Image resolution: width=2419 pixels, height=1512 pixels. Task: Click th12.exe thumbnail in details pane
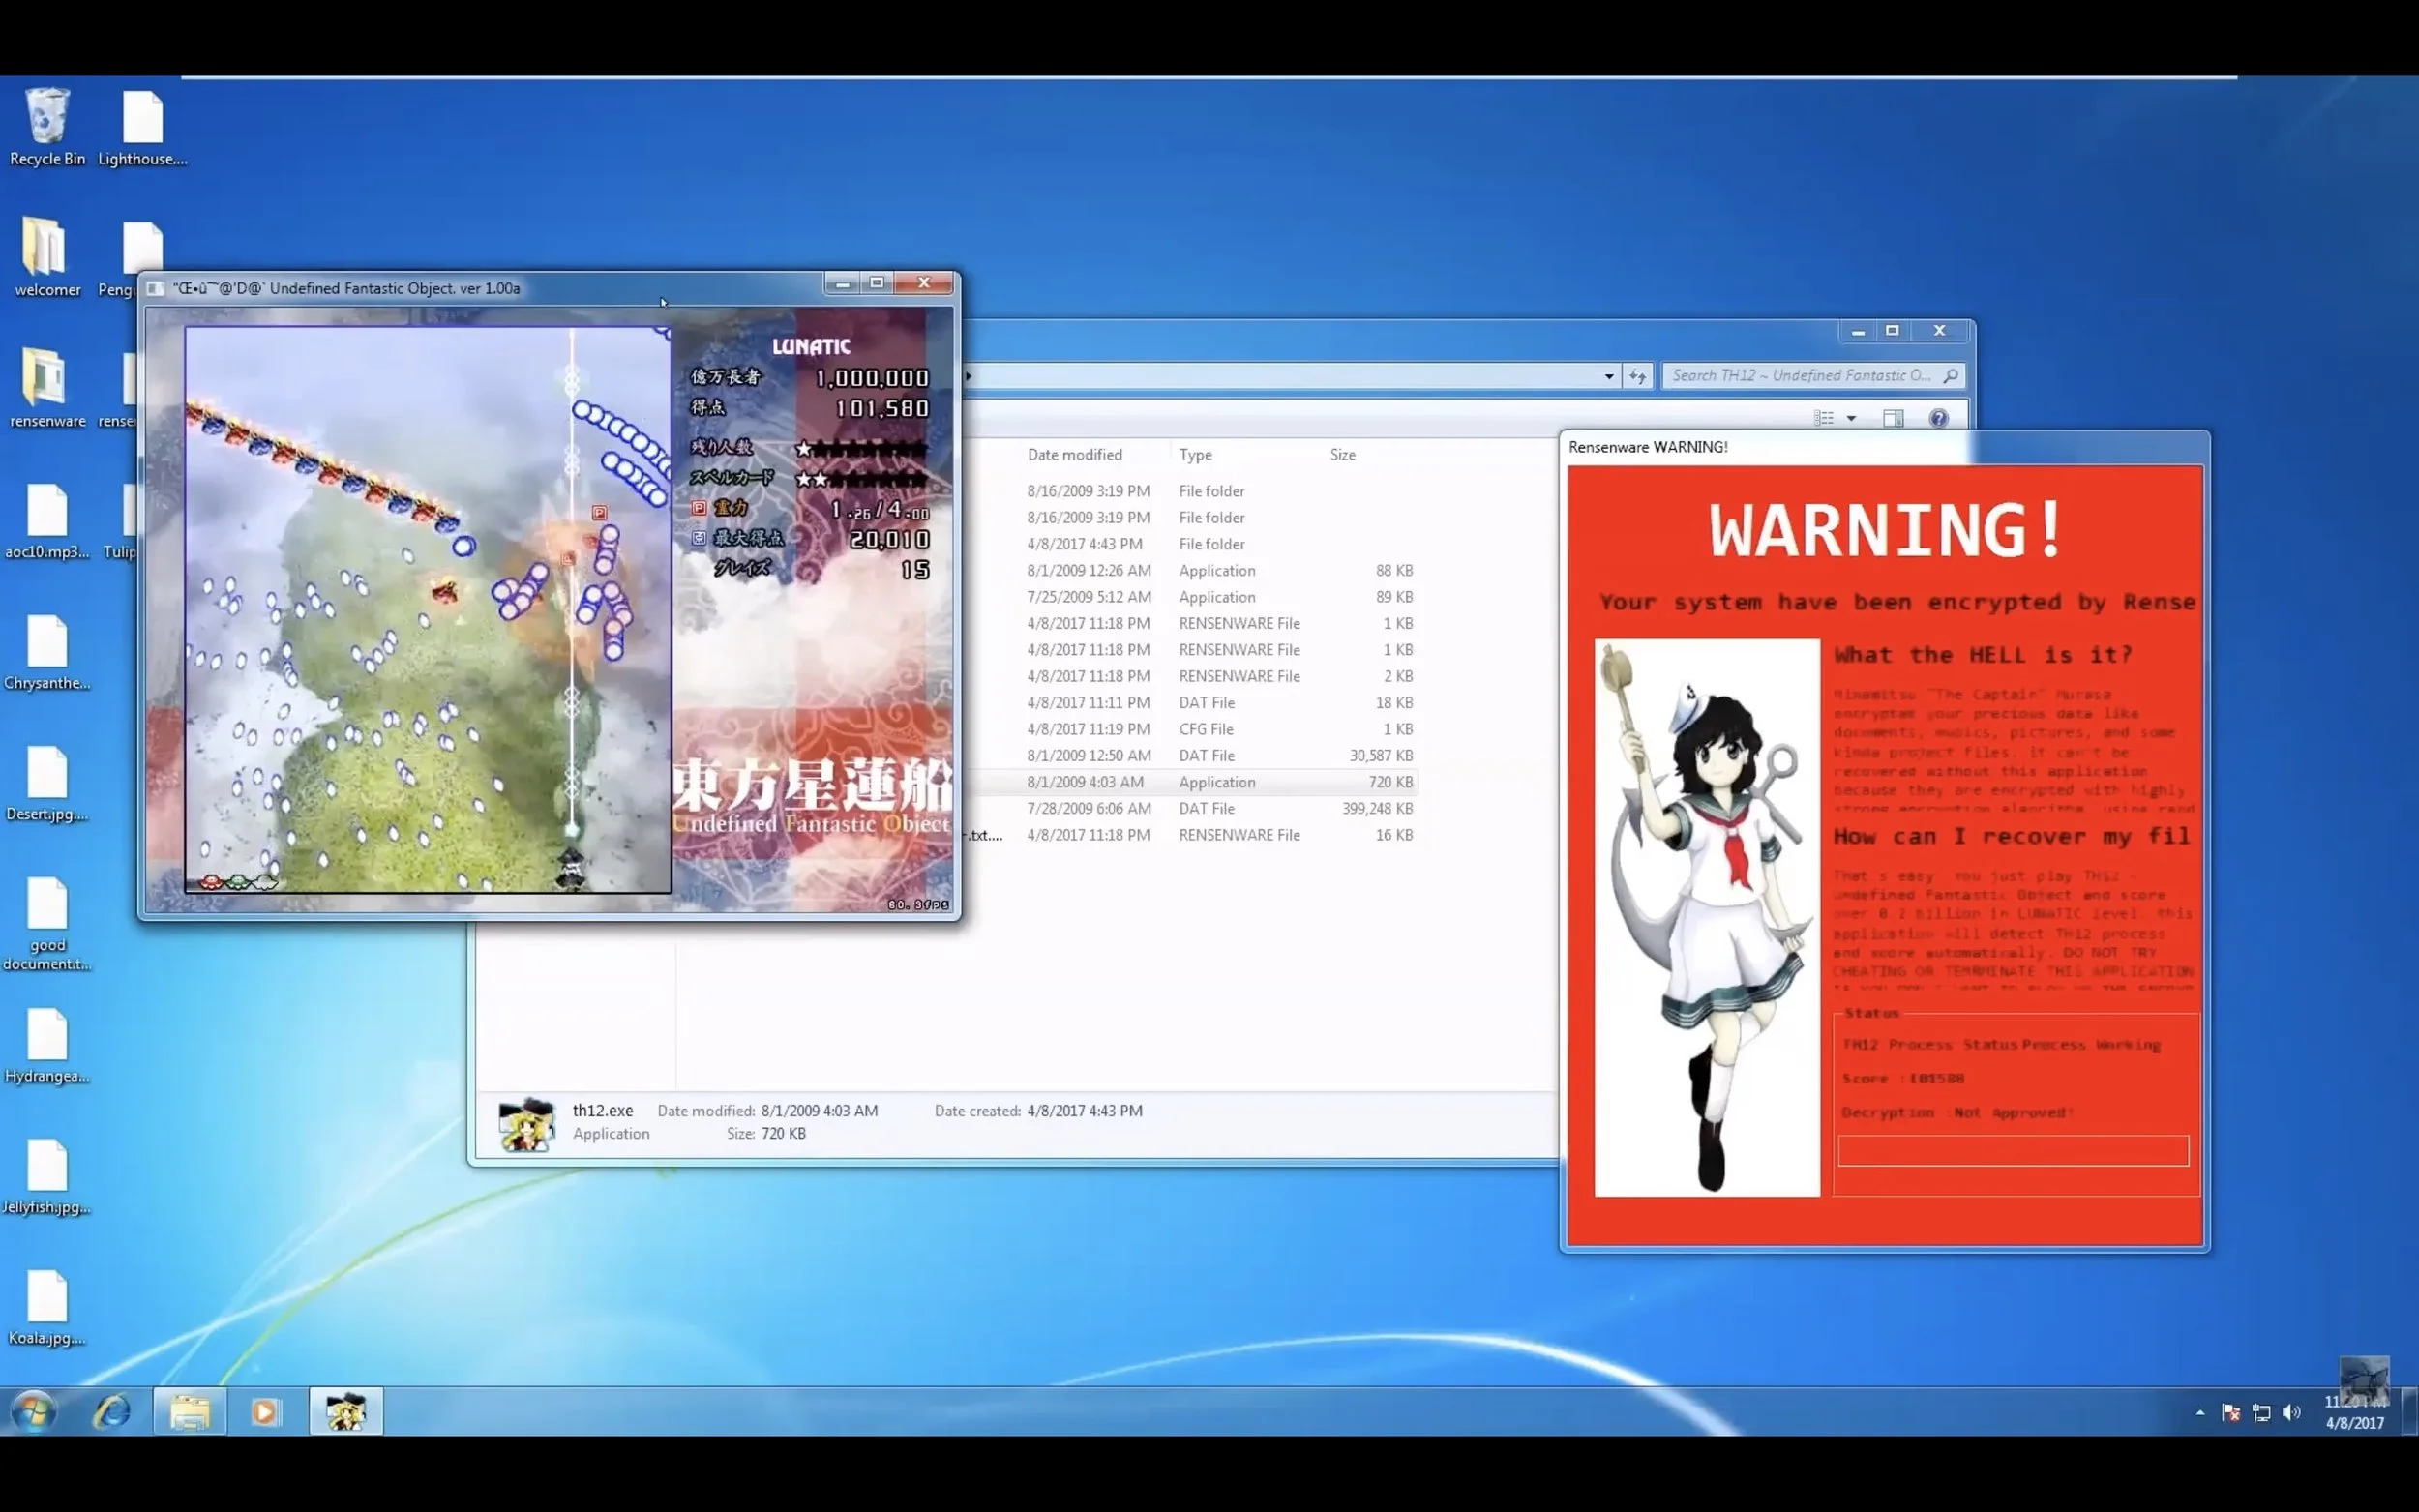pyautogui.click(x=526, y=1123)
